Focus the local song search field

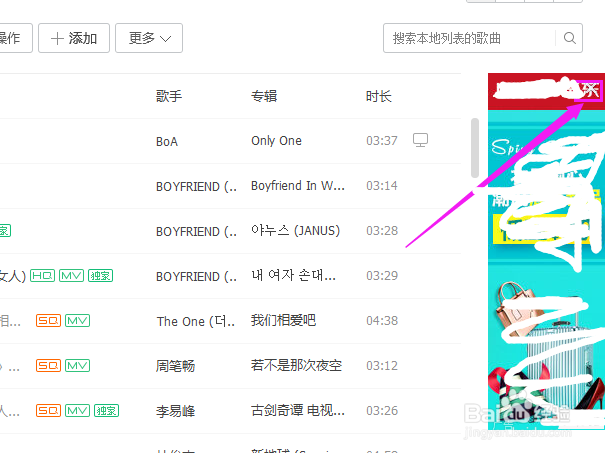coord(469,38)
